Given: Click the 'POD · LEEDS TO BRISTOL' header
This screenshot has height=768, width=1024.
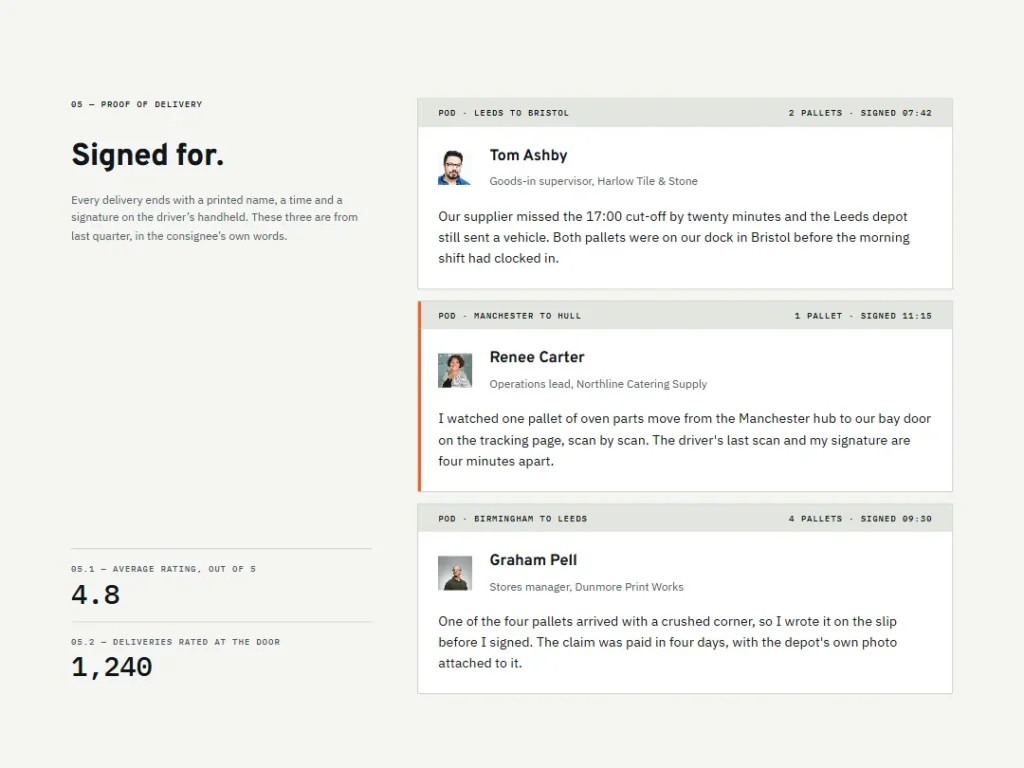Looking at the screenshot, I should [x=504, y=113].
